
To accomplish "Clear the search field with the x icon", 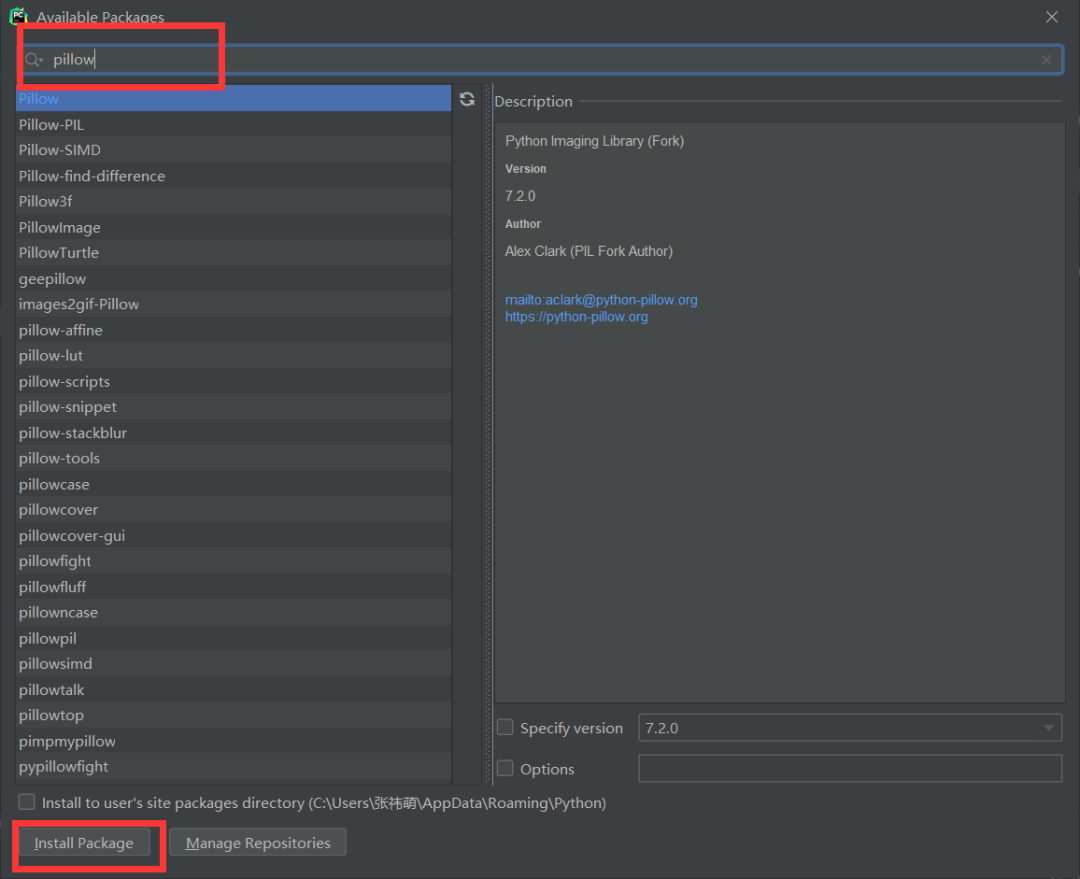I will tap(1046, 60).
